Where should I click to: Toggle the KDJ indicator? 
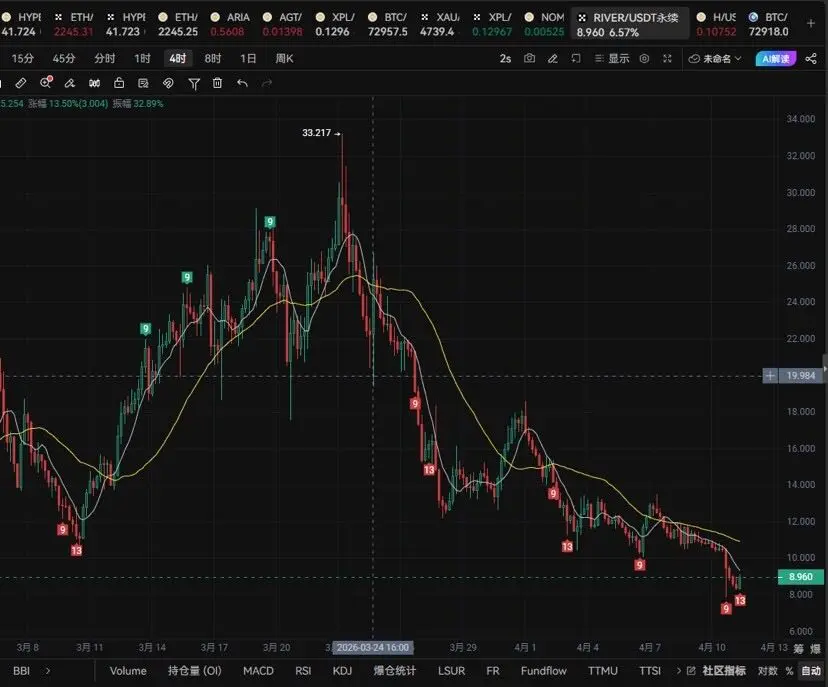click(x=342, y=671)
